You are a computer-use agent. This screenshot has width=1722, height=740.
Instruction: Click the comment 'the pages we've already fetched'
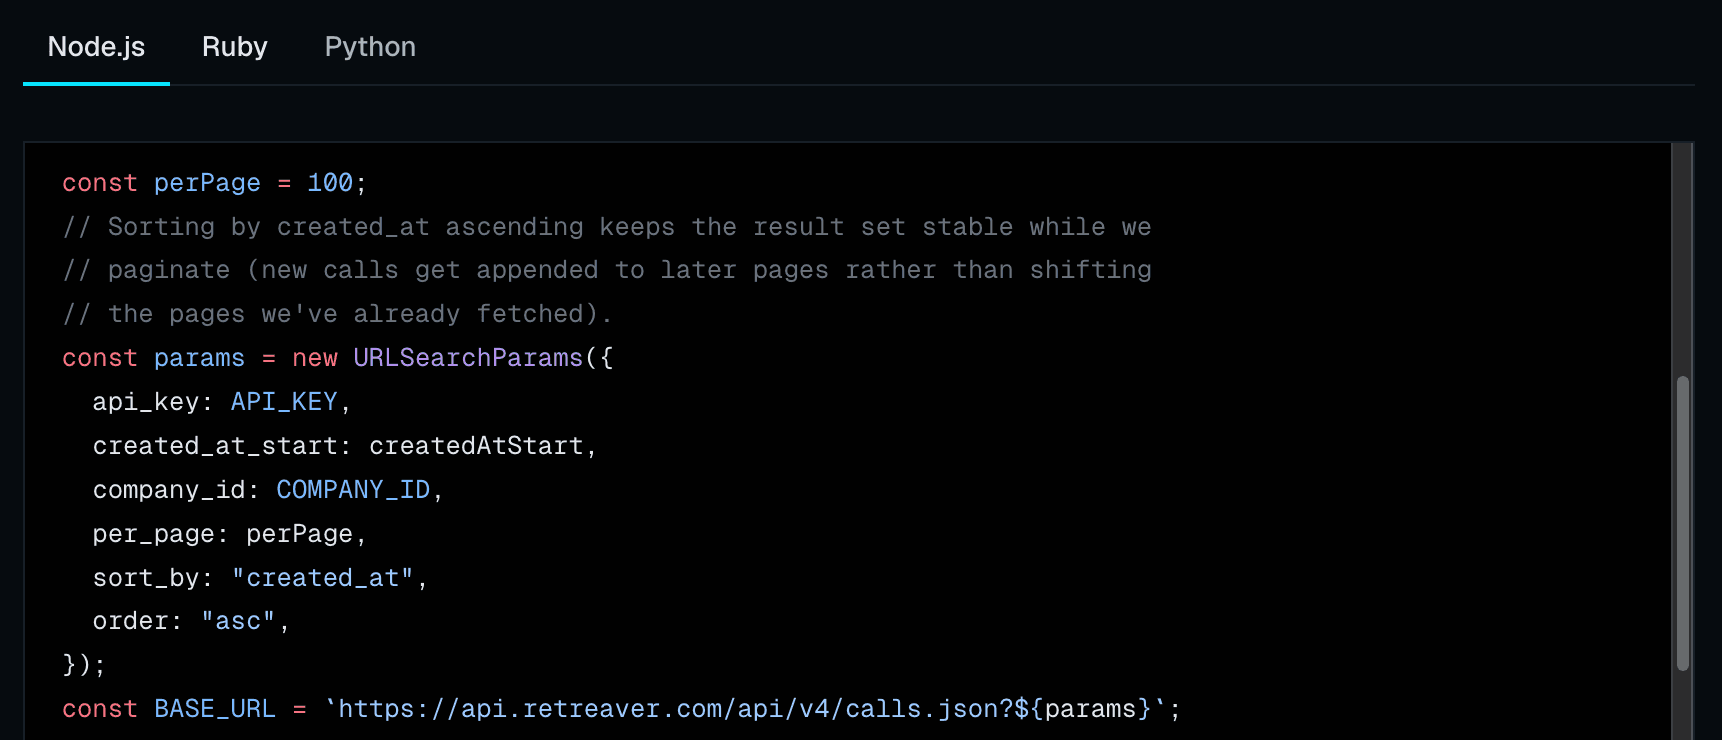[337, 314]
